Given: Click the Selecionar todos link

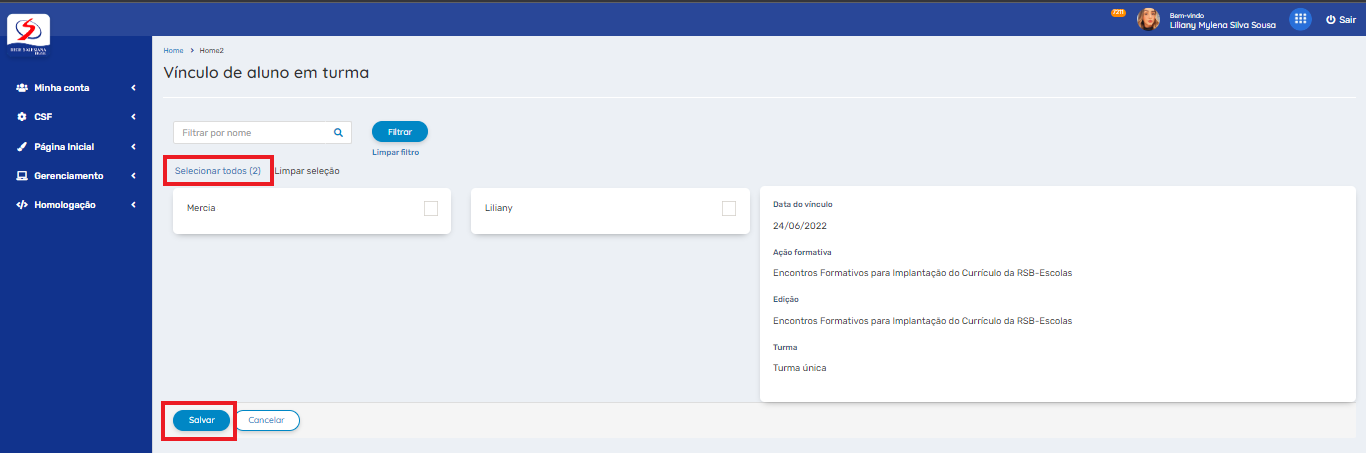Looking at the screenshot, I should [217, 171].
